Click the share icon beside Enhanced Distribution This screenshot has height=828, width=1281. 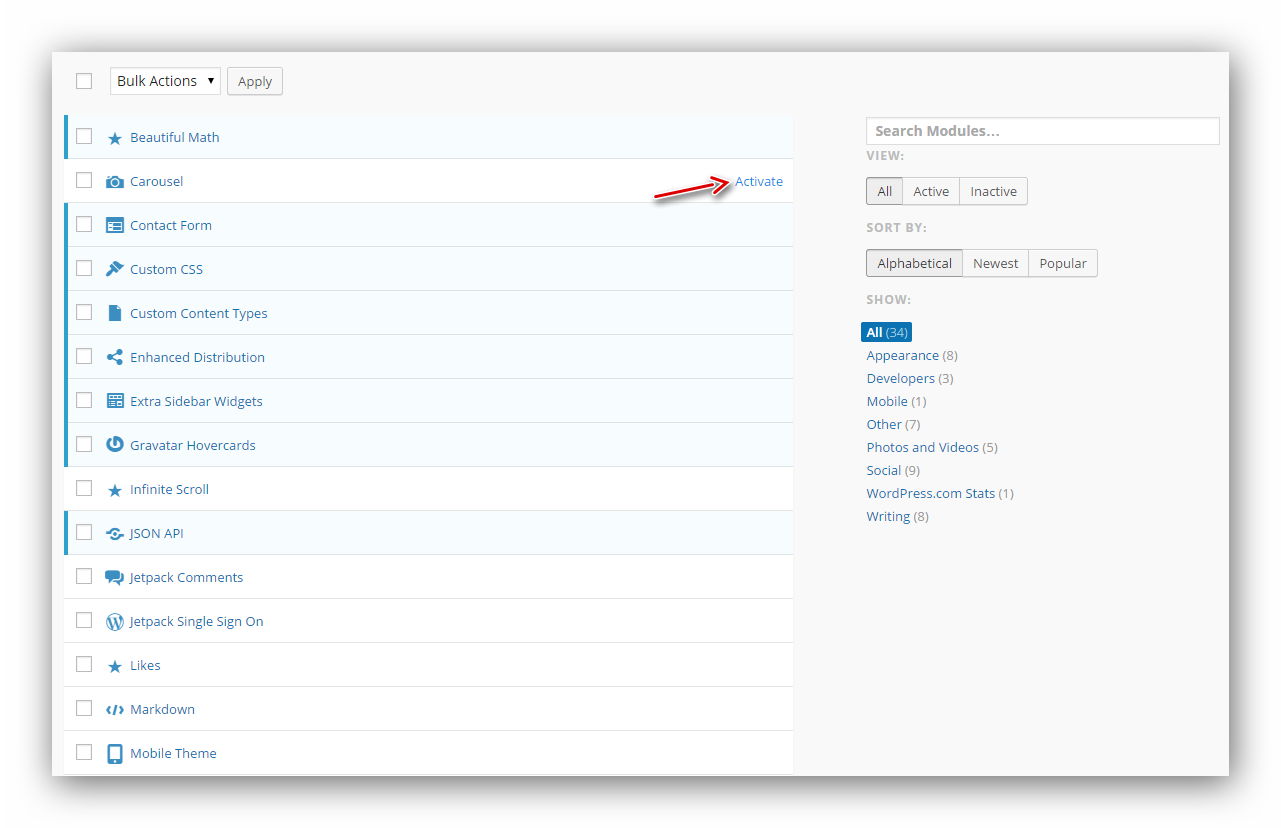115,357
